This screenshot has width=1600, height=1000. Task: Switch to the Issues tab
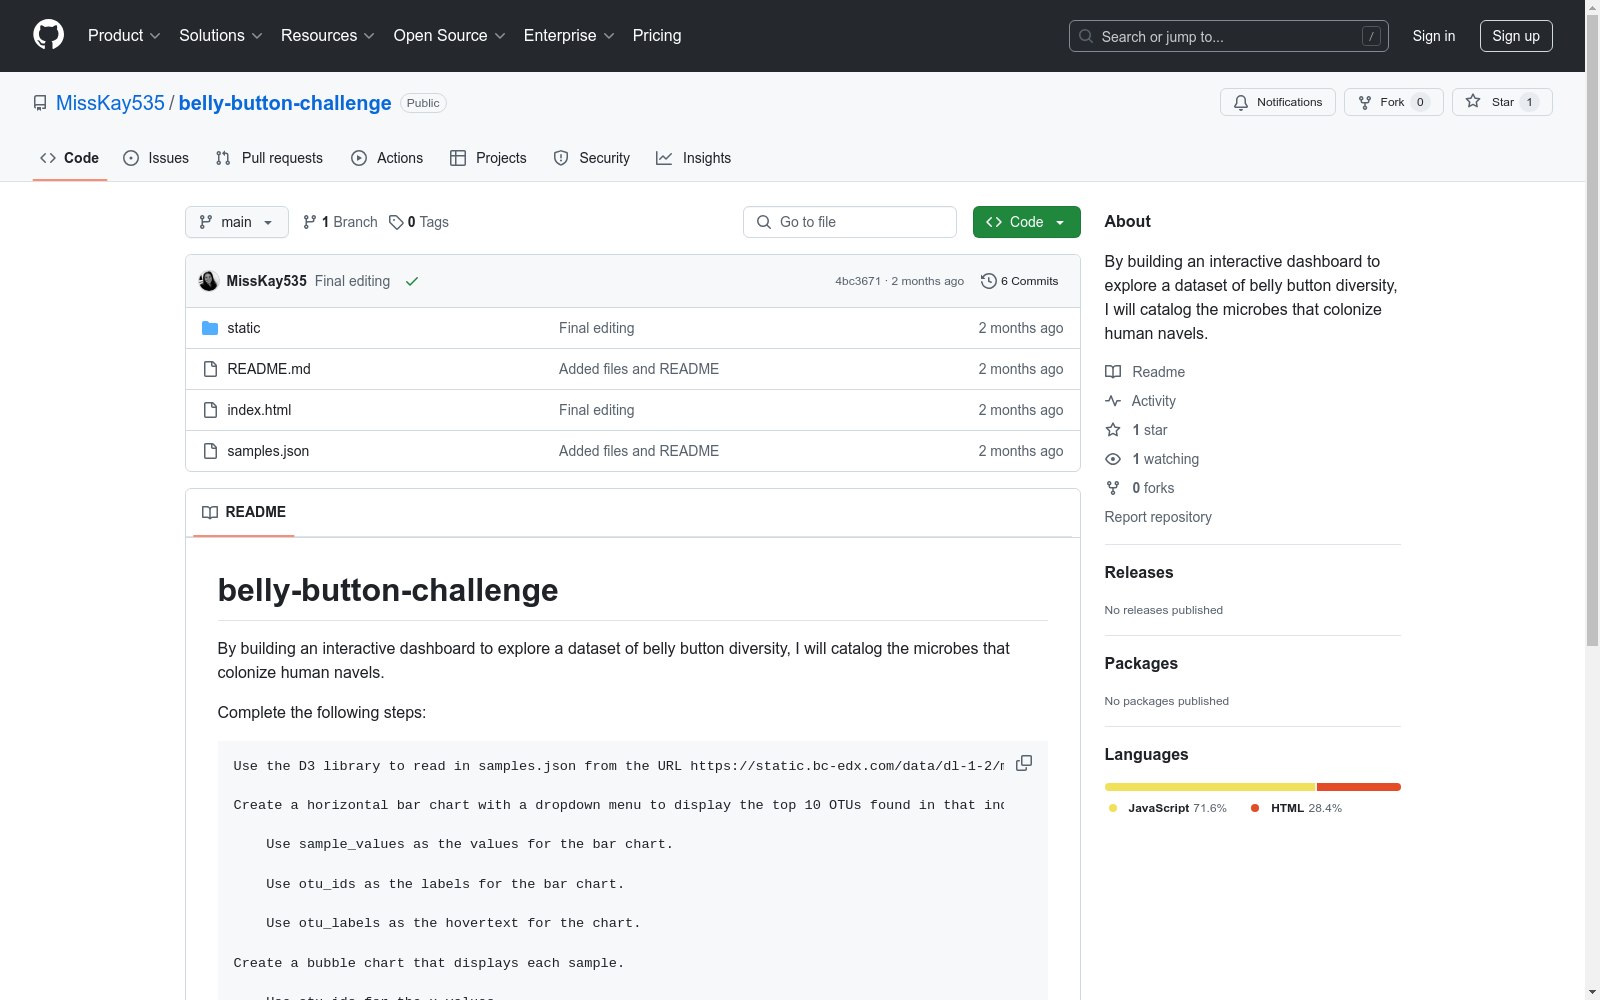pyautogui.click(x=156, y=158)
